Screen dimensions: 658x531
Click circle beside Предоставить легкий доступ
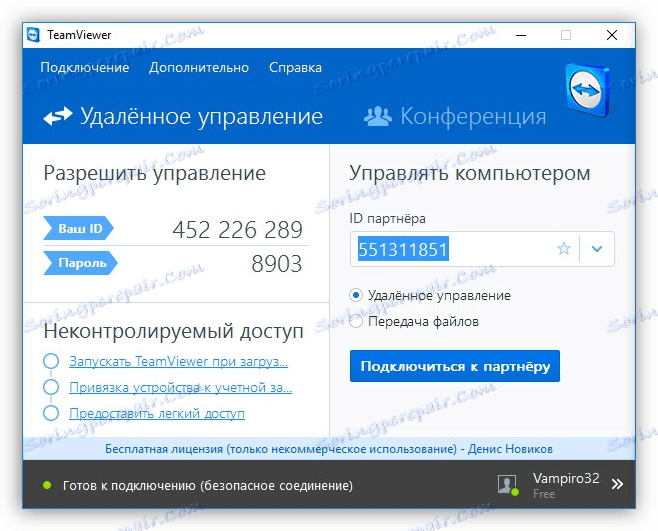[x=51, y=413]
